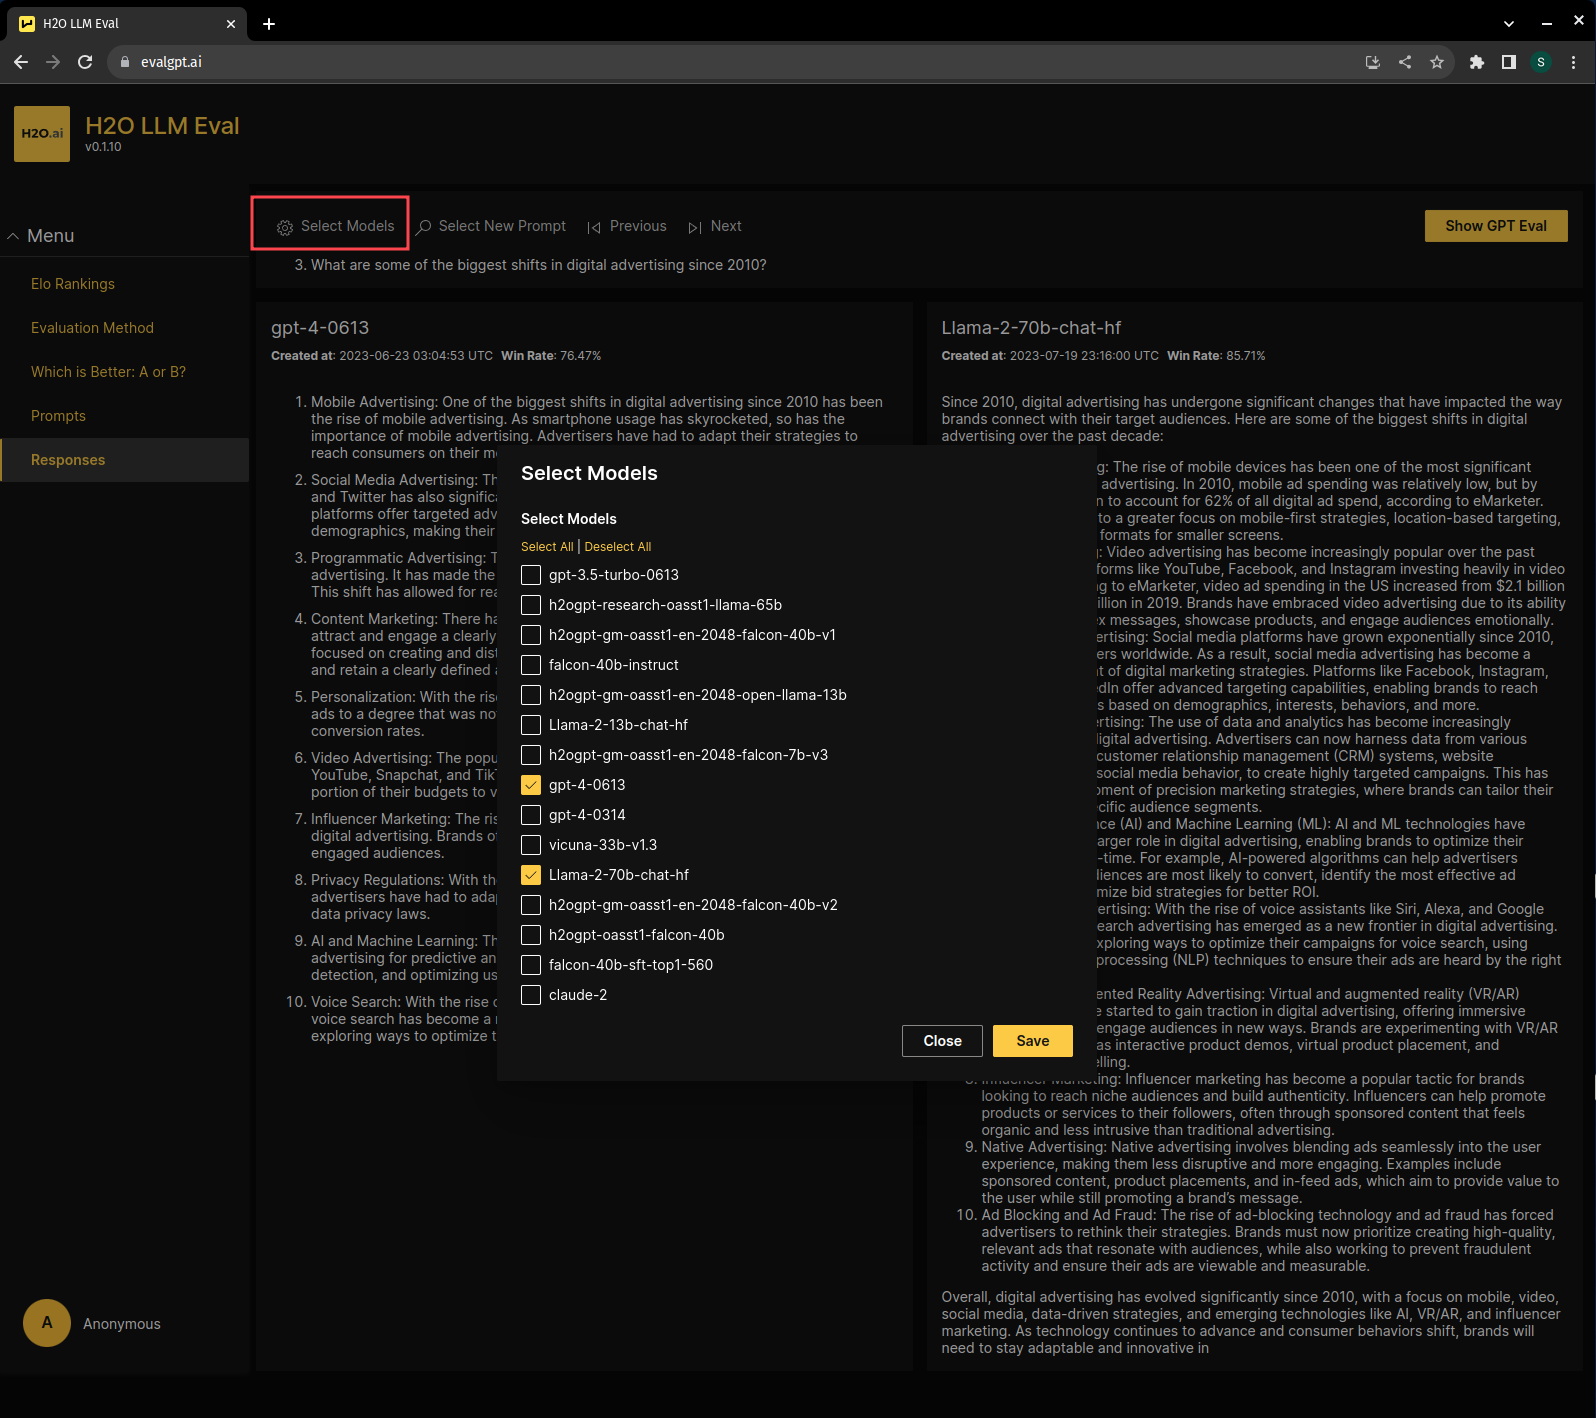Click Select New Prompt button
1596x1418 pixels.
pyautogui.click(x=491, y=227)
